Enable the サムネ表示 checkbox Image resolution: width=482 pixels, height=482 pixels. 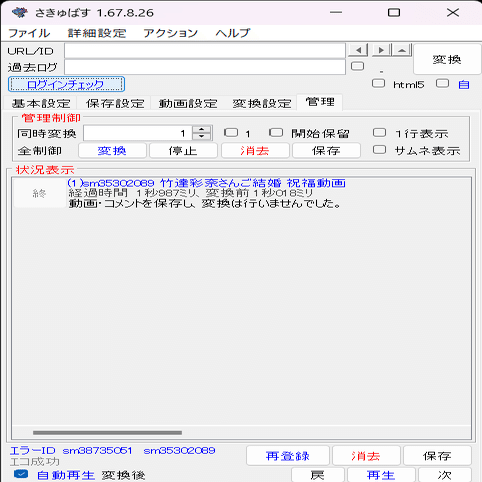[x=379, y=149]
